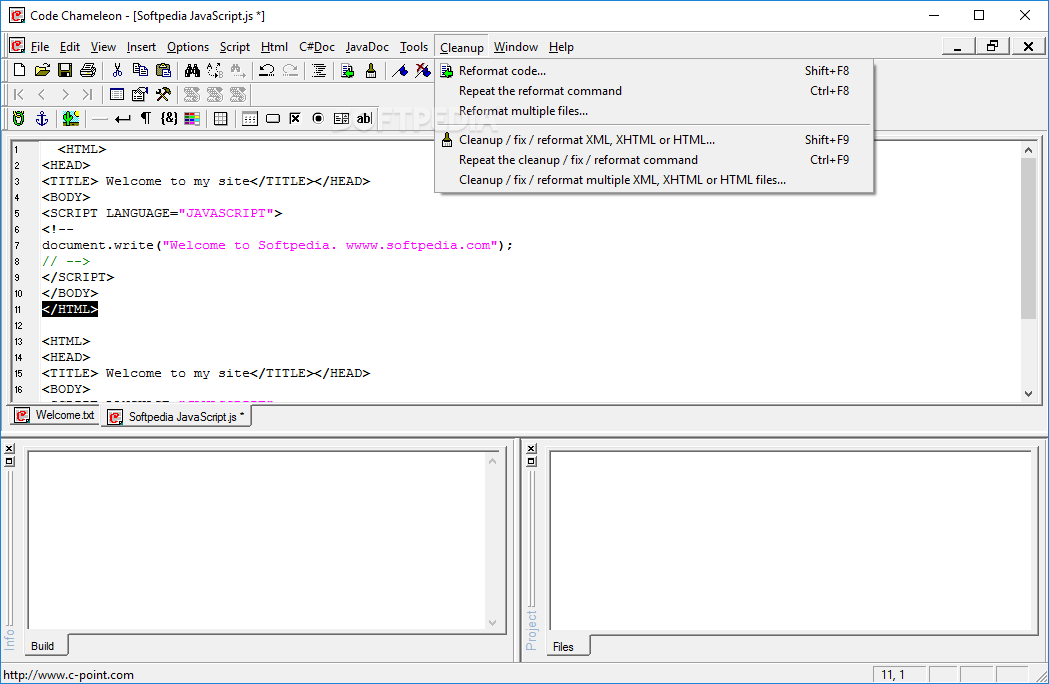The height and width of the screenshot is (684, 1049).
Task: Insert line break arrow icon
Action: pos(122,118)
